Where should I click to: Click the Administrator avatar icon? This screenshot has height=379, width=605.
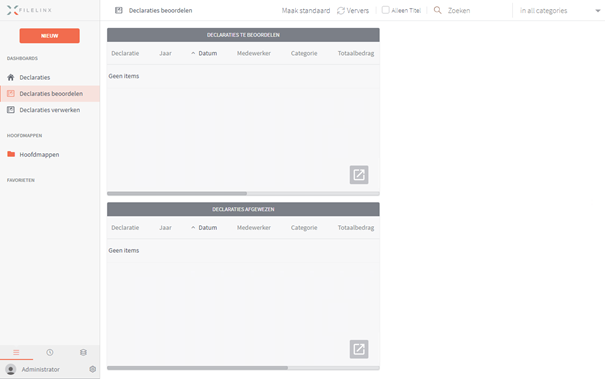(x=11, y=369)
